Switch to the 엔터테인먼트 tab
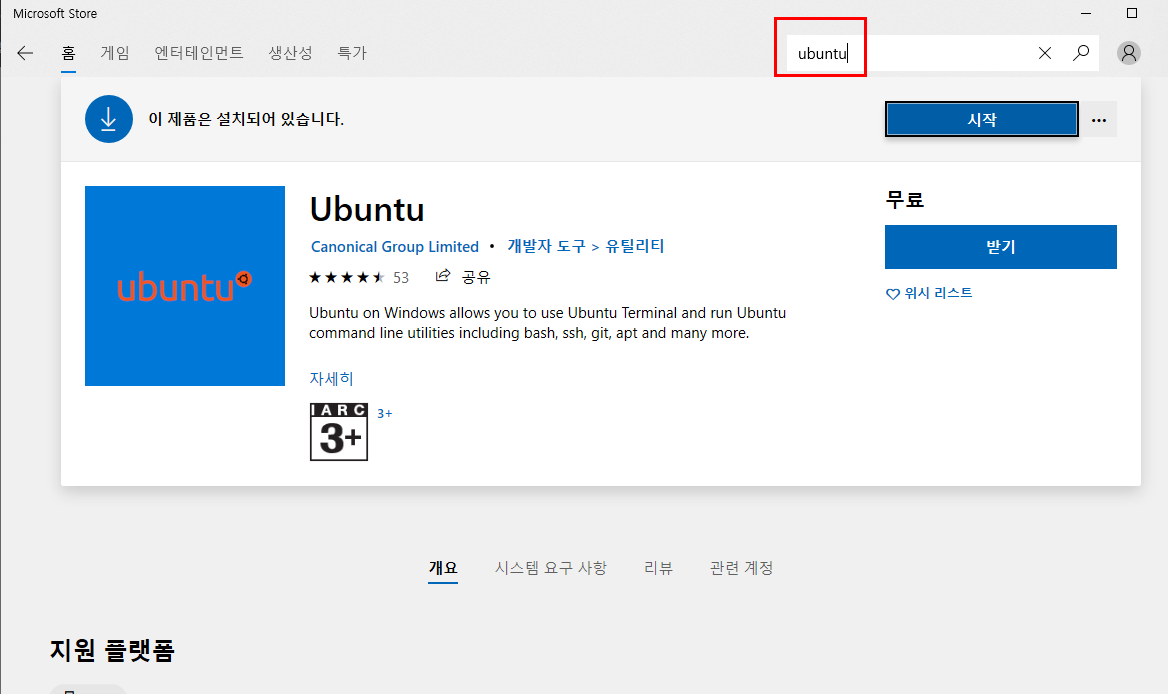Screen dimensions: 1168x694 point(199,53)
